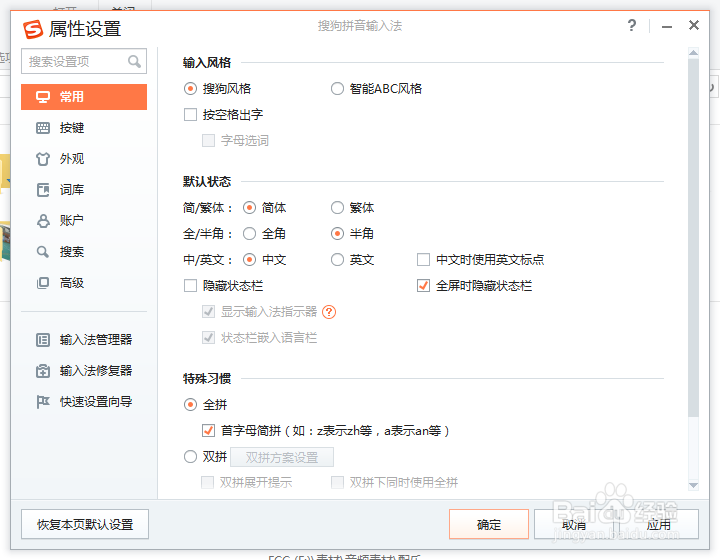The width and height of the screenshot is (720, 560).
Task: Click 恢复本页默认设置 button
Action: click(85, 524)
